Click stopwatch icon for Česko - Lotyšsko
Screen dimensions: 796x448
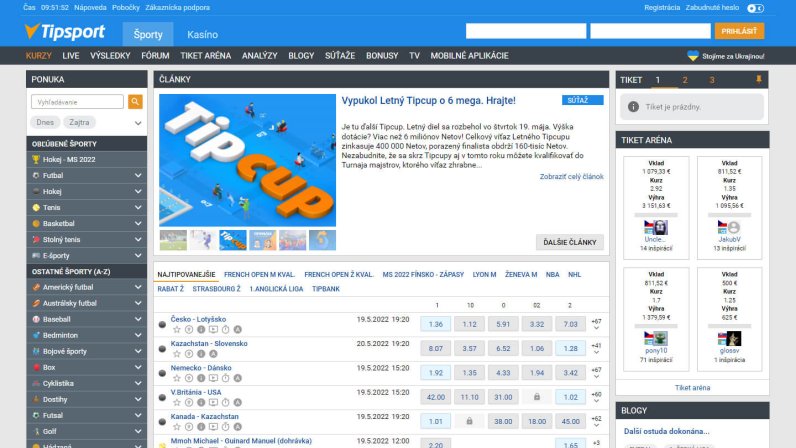[x=225, y=329]
